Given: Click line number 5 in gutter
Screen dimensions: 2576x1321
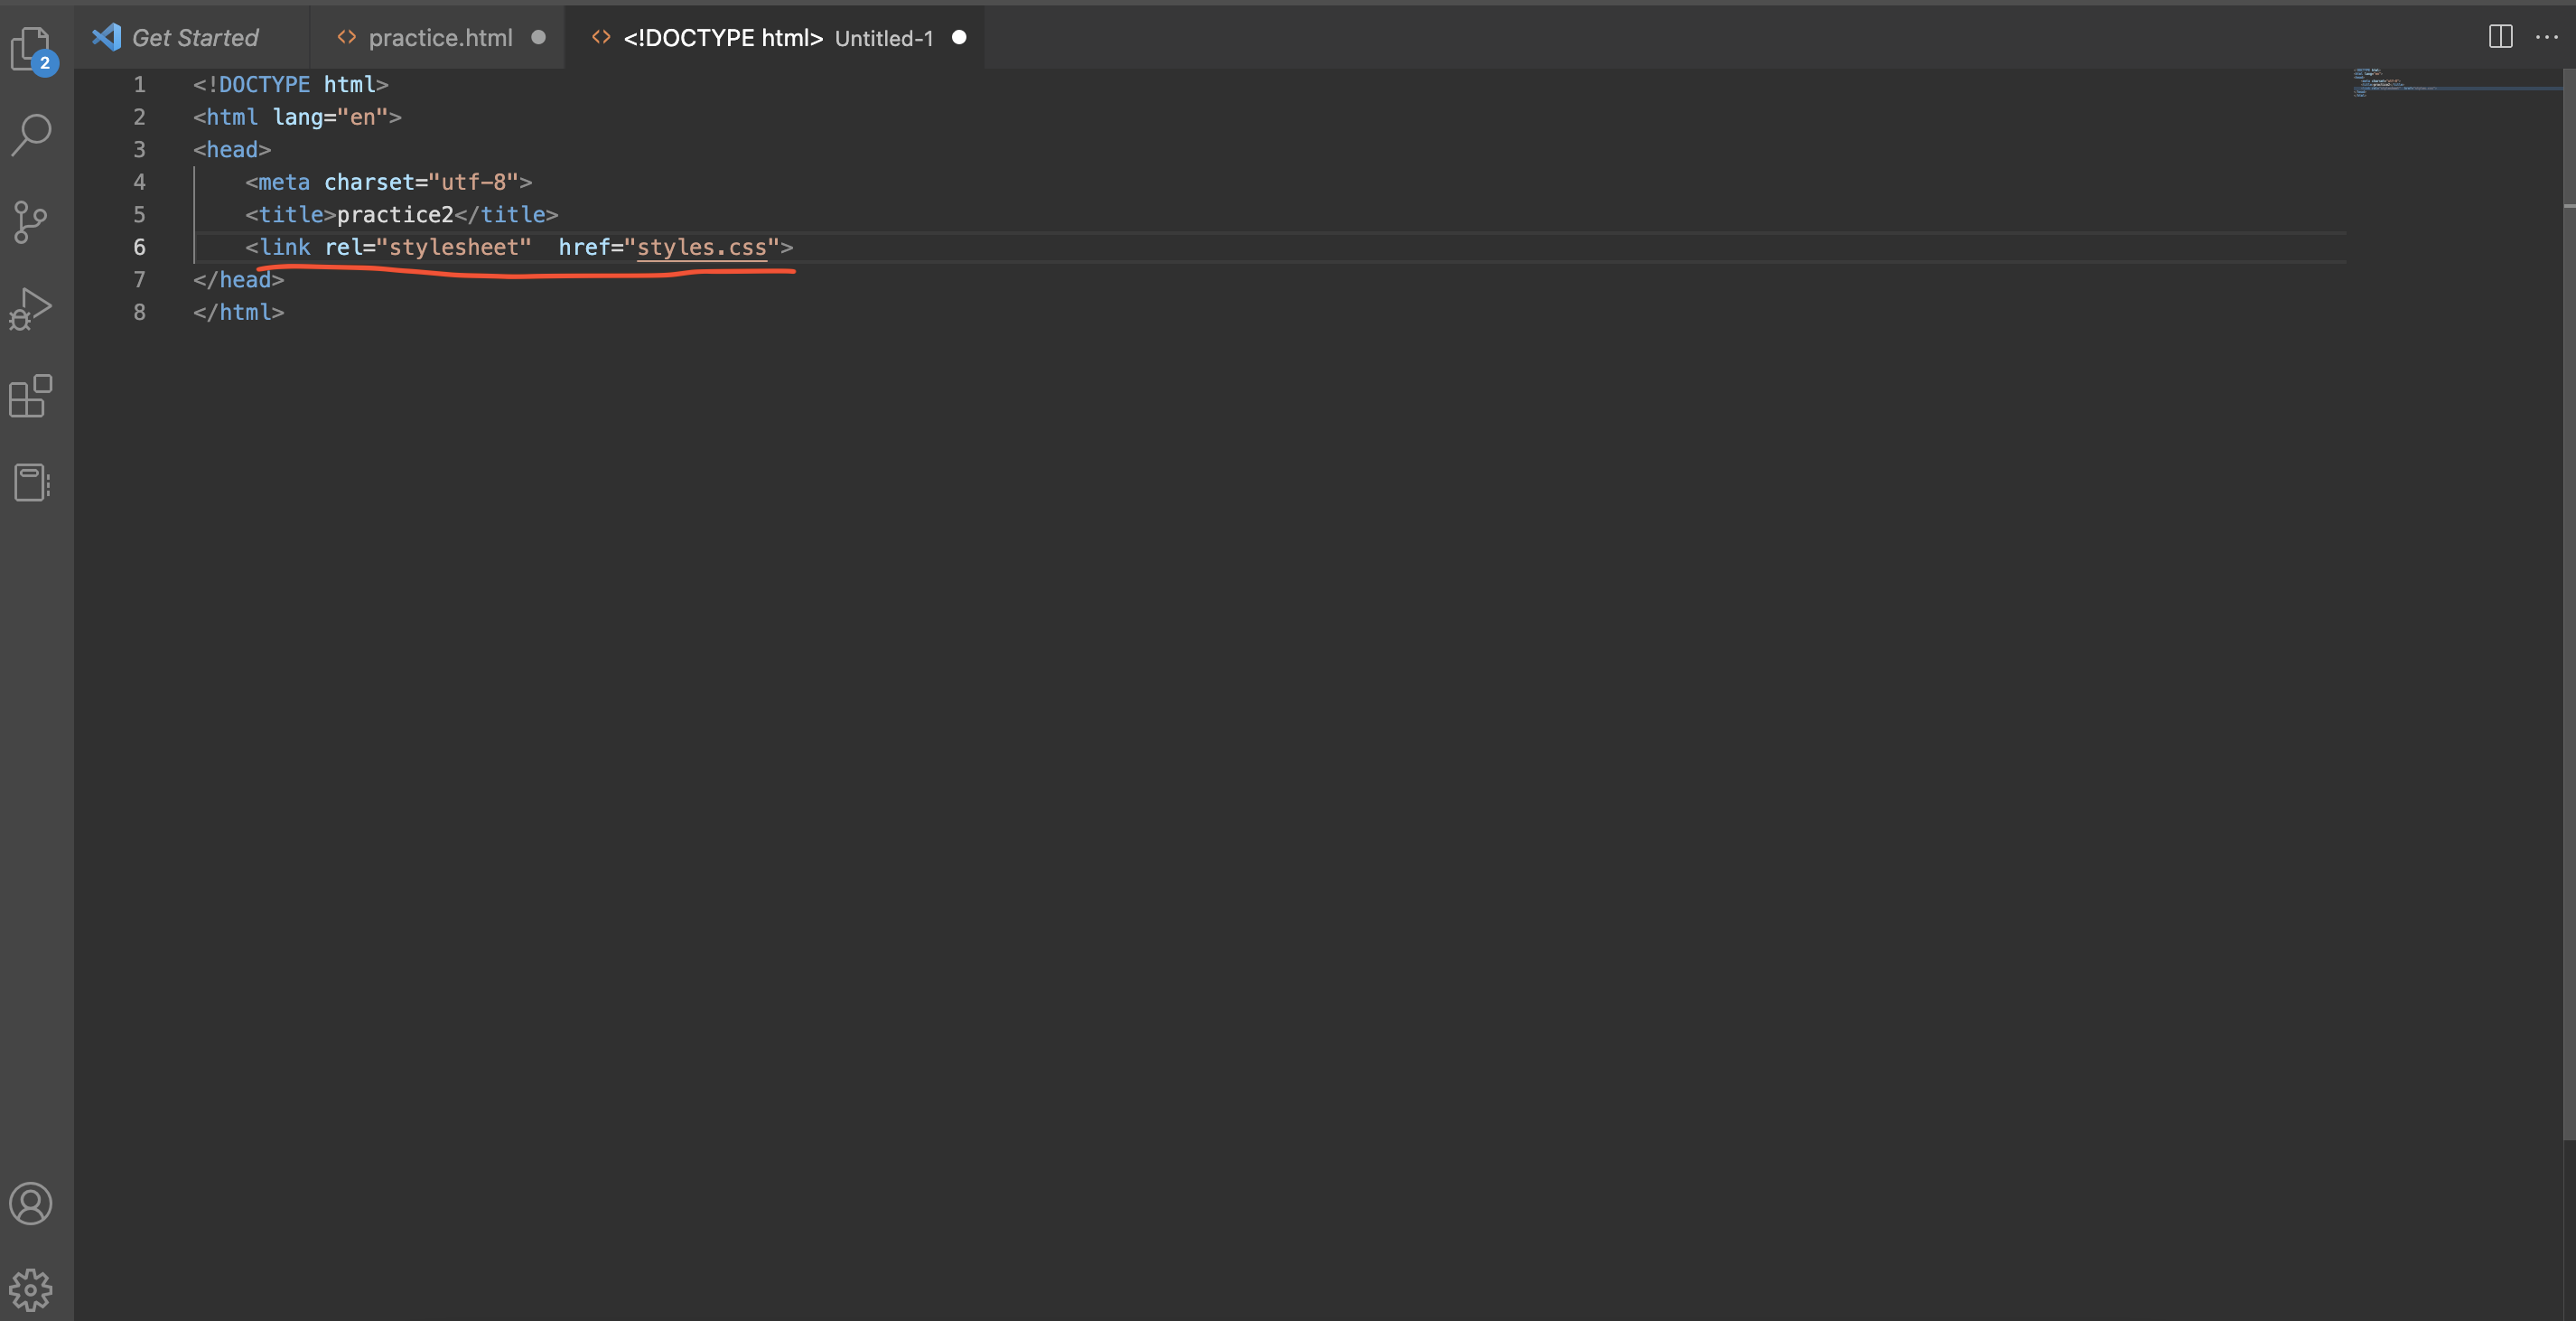Looking at the screenshot, I should pos(140,214).
